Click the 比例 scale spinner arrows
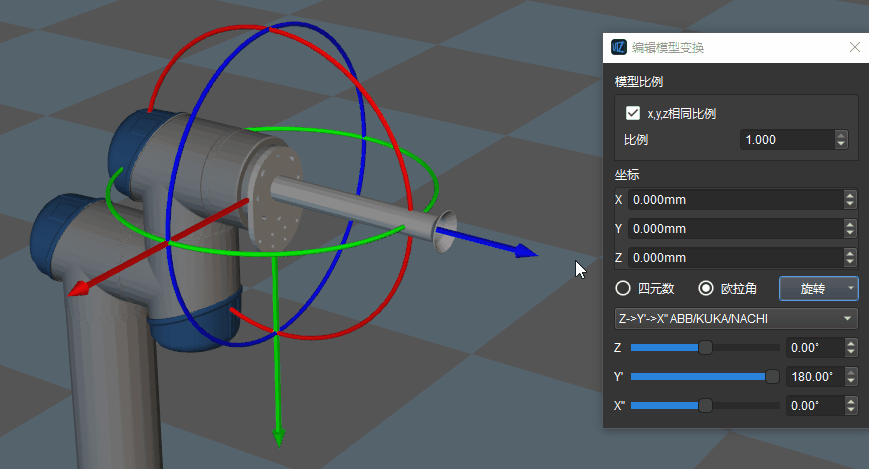This screenshot has height=469, width=869. tap(841, 140)
